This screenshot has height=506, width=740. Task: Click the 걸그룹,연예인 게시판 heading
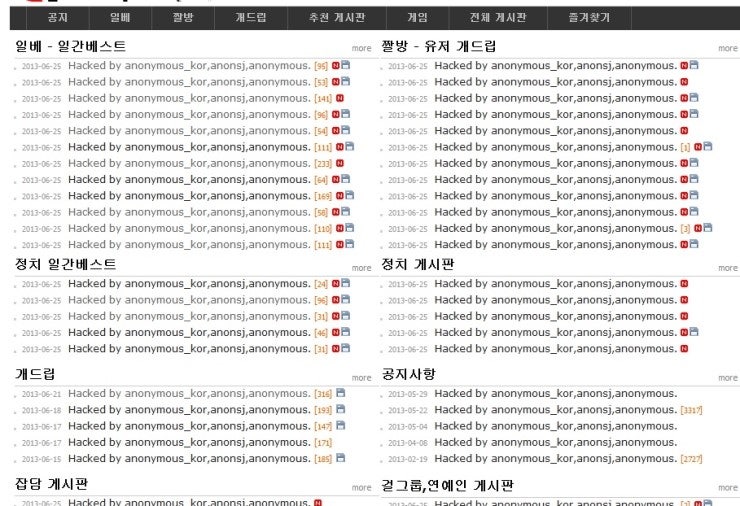tap(447, 485)
